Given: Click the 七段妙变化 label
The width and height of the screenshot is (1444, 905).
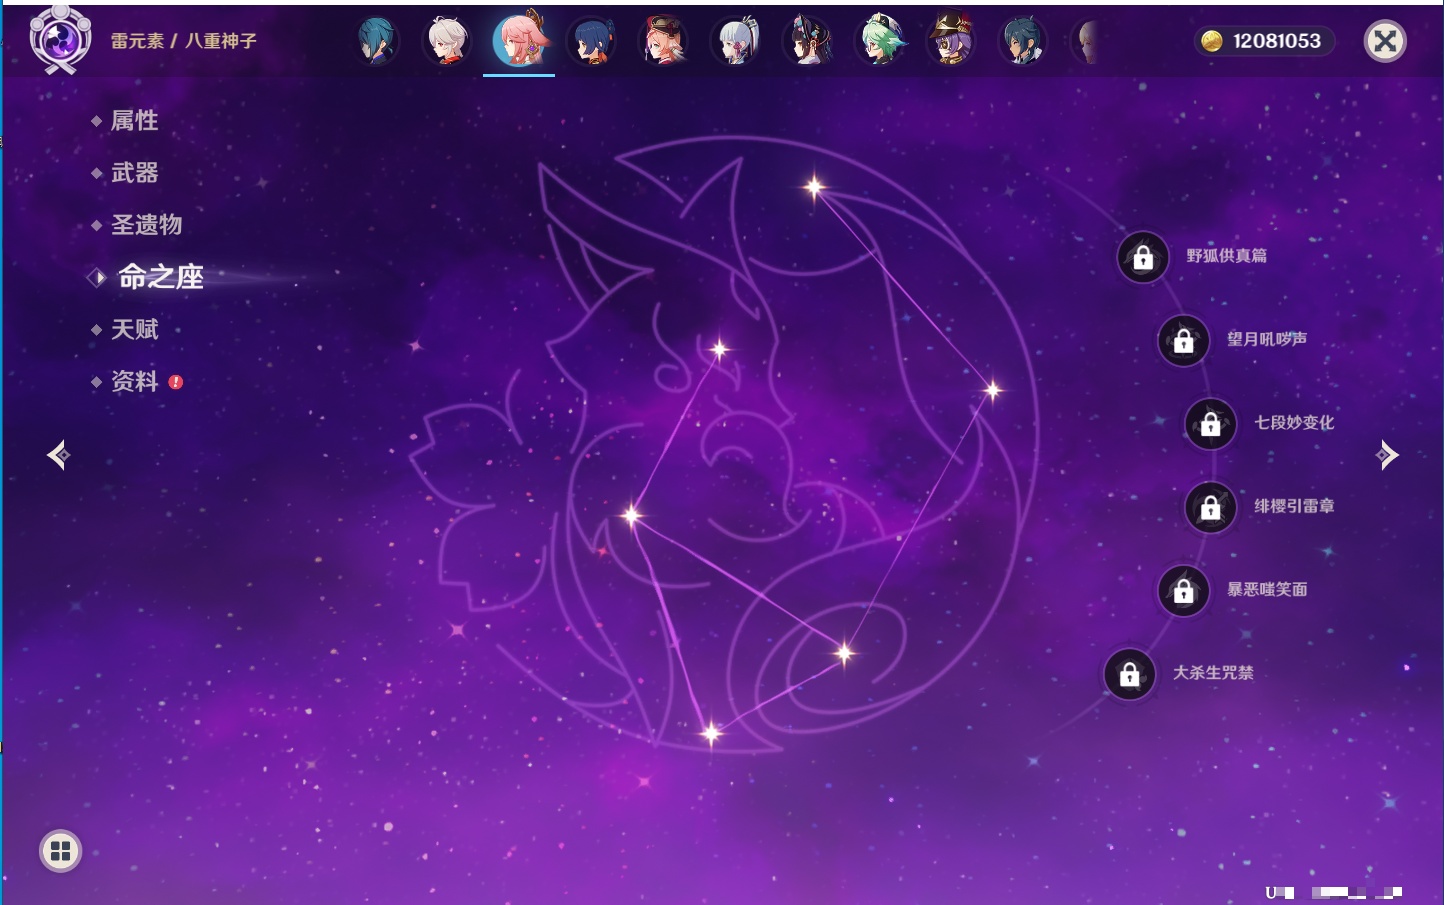Looking at the screenshot, I should (x=1294, y=422).
